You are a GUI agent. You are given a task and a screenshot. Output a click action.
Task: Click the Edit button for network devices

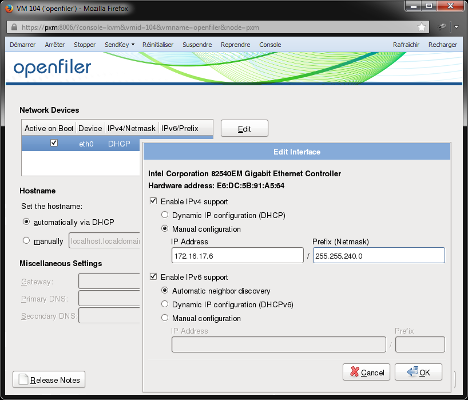coord(245,128)
